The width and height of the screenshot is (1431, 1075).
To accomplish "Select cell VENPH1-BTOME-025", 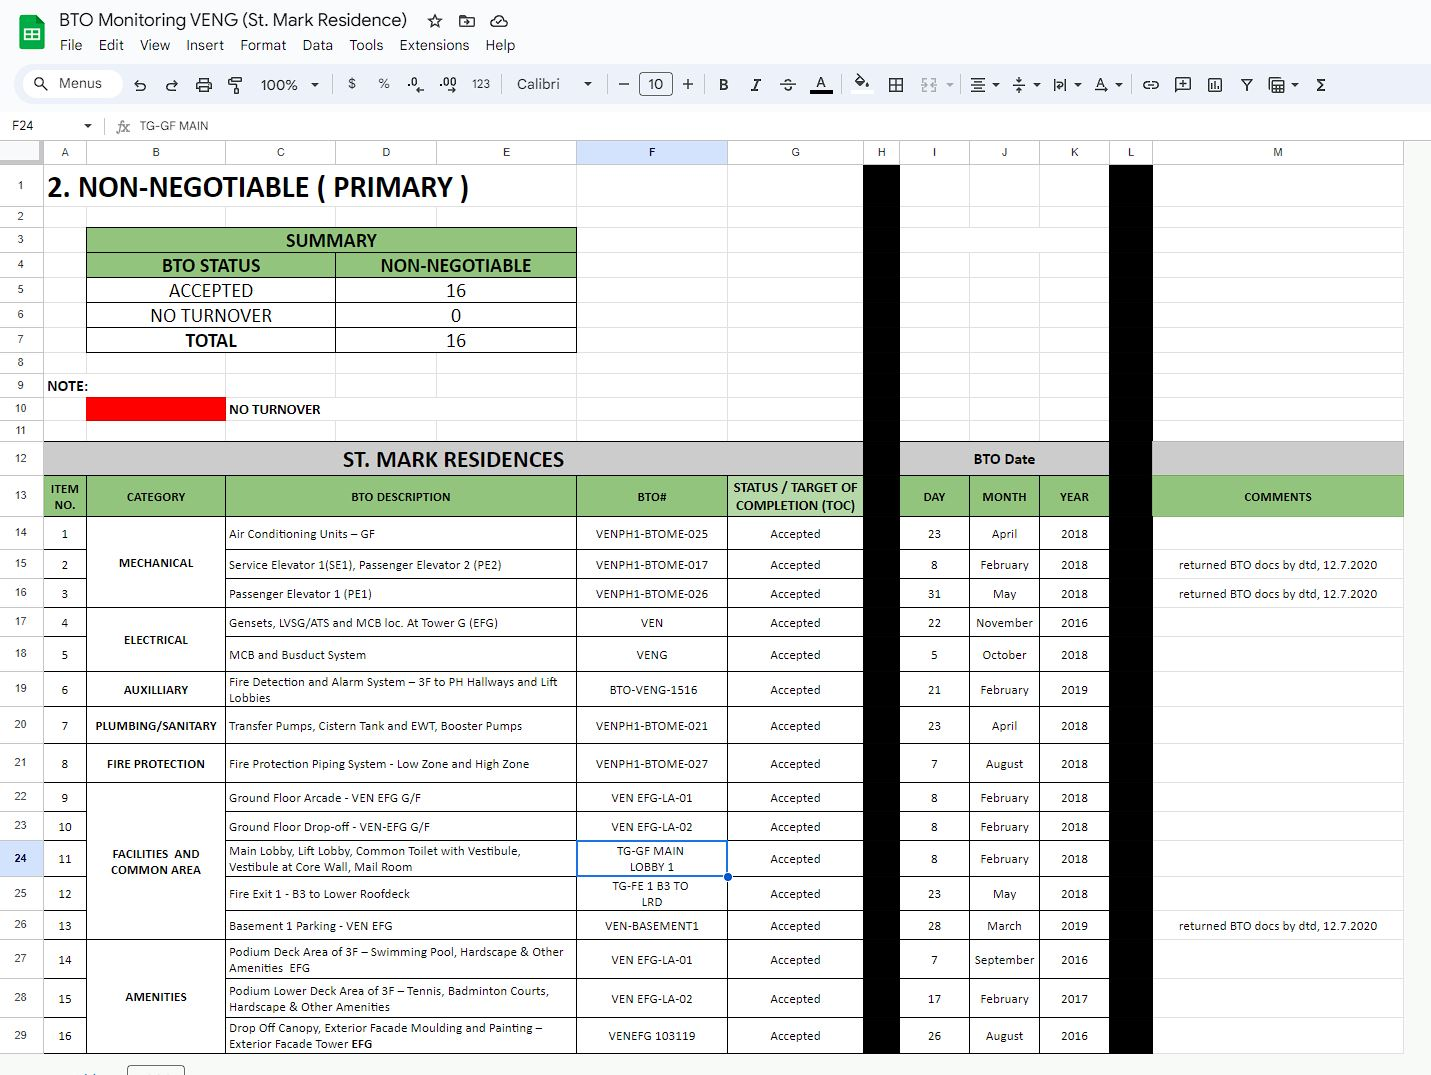I will [652, 534].
